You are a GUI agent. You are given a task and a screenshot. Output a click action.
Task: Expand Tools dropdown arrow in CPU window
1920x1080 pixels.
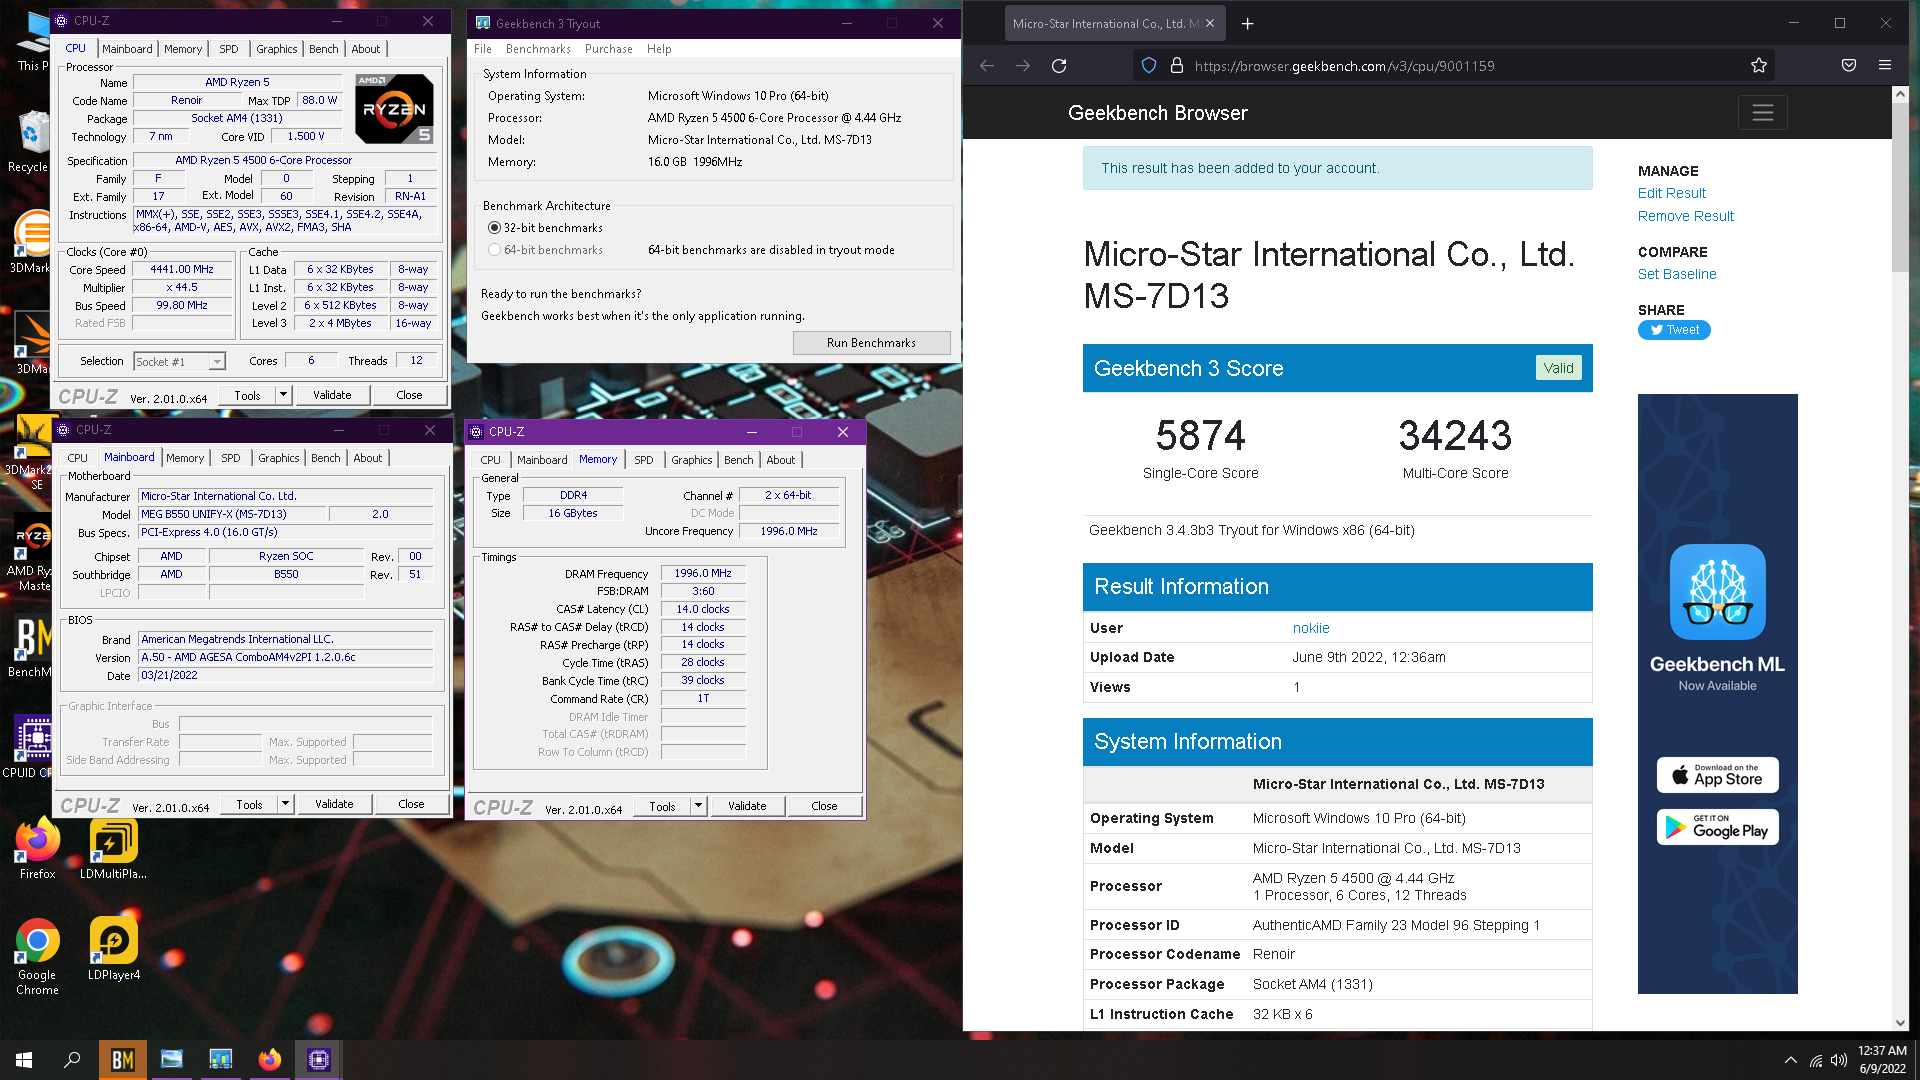click(283, 395)
